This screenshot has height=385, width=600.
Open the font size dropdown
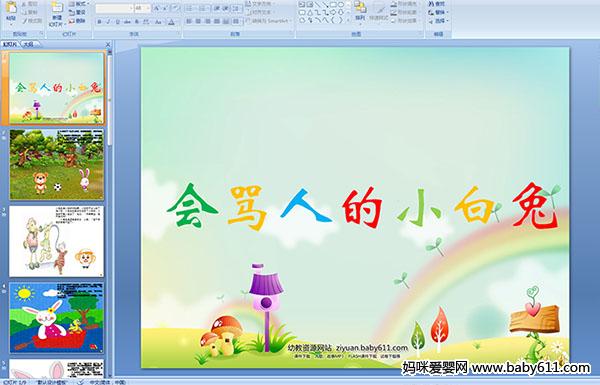pos(148,8)
